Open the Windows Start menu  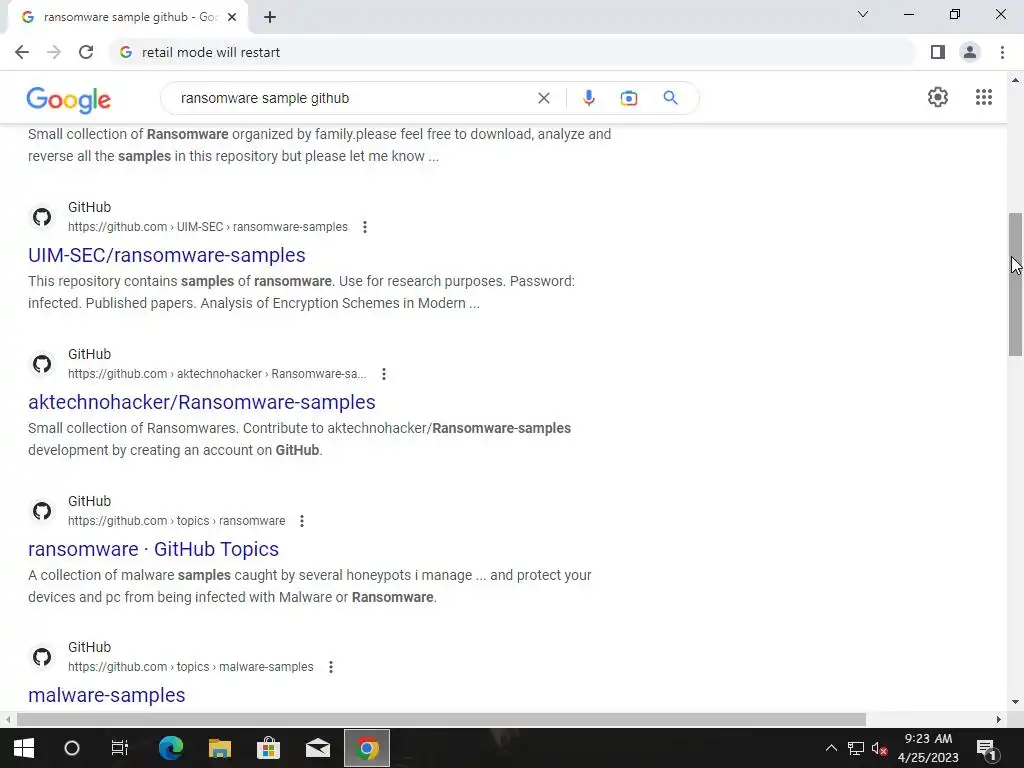pyautogui.click(x=24, y=748)
